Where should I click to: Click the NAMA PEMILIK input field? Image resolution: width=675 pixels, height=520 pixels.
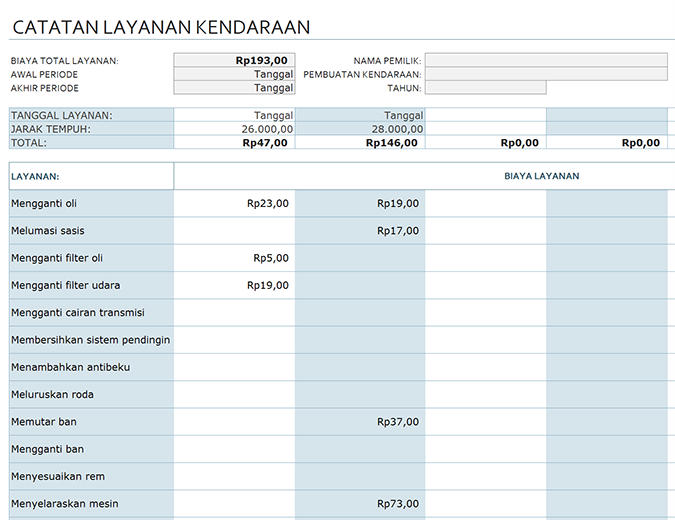546,60
